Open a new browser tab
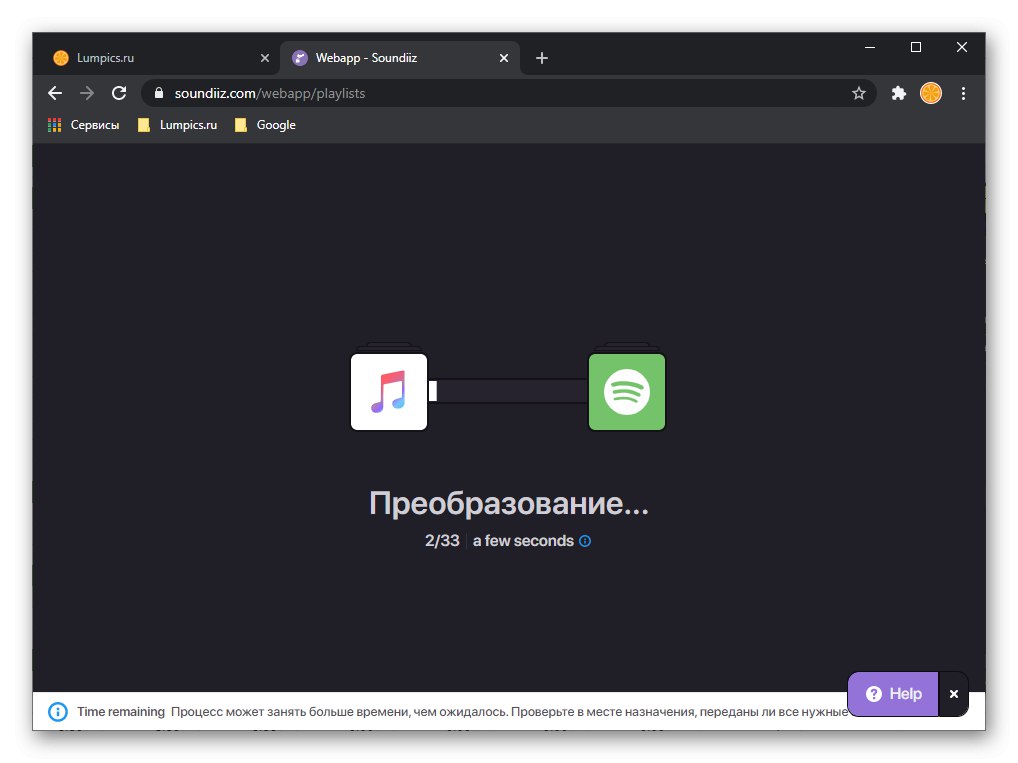1018x763 pixels. pyautogui.click(x=542, y=58)
